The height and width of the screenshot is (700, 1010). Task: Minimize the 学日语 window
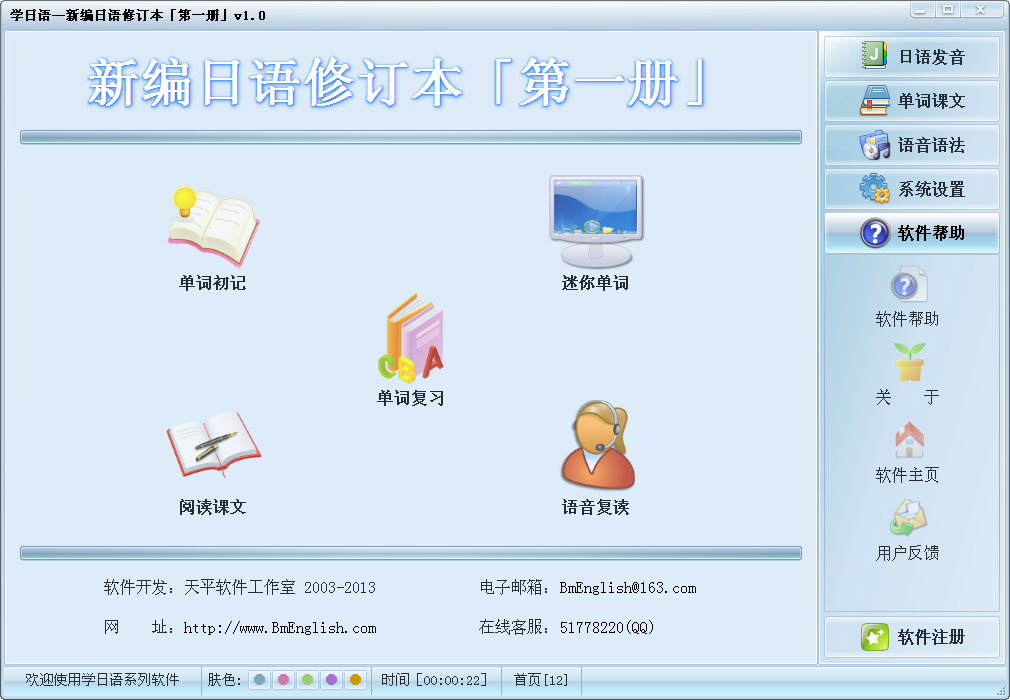click(x=922, y=10)
